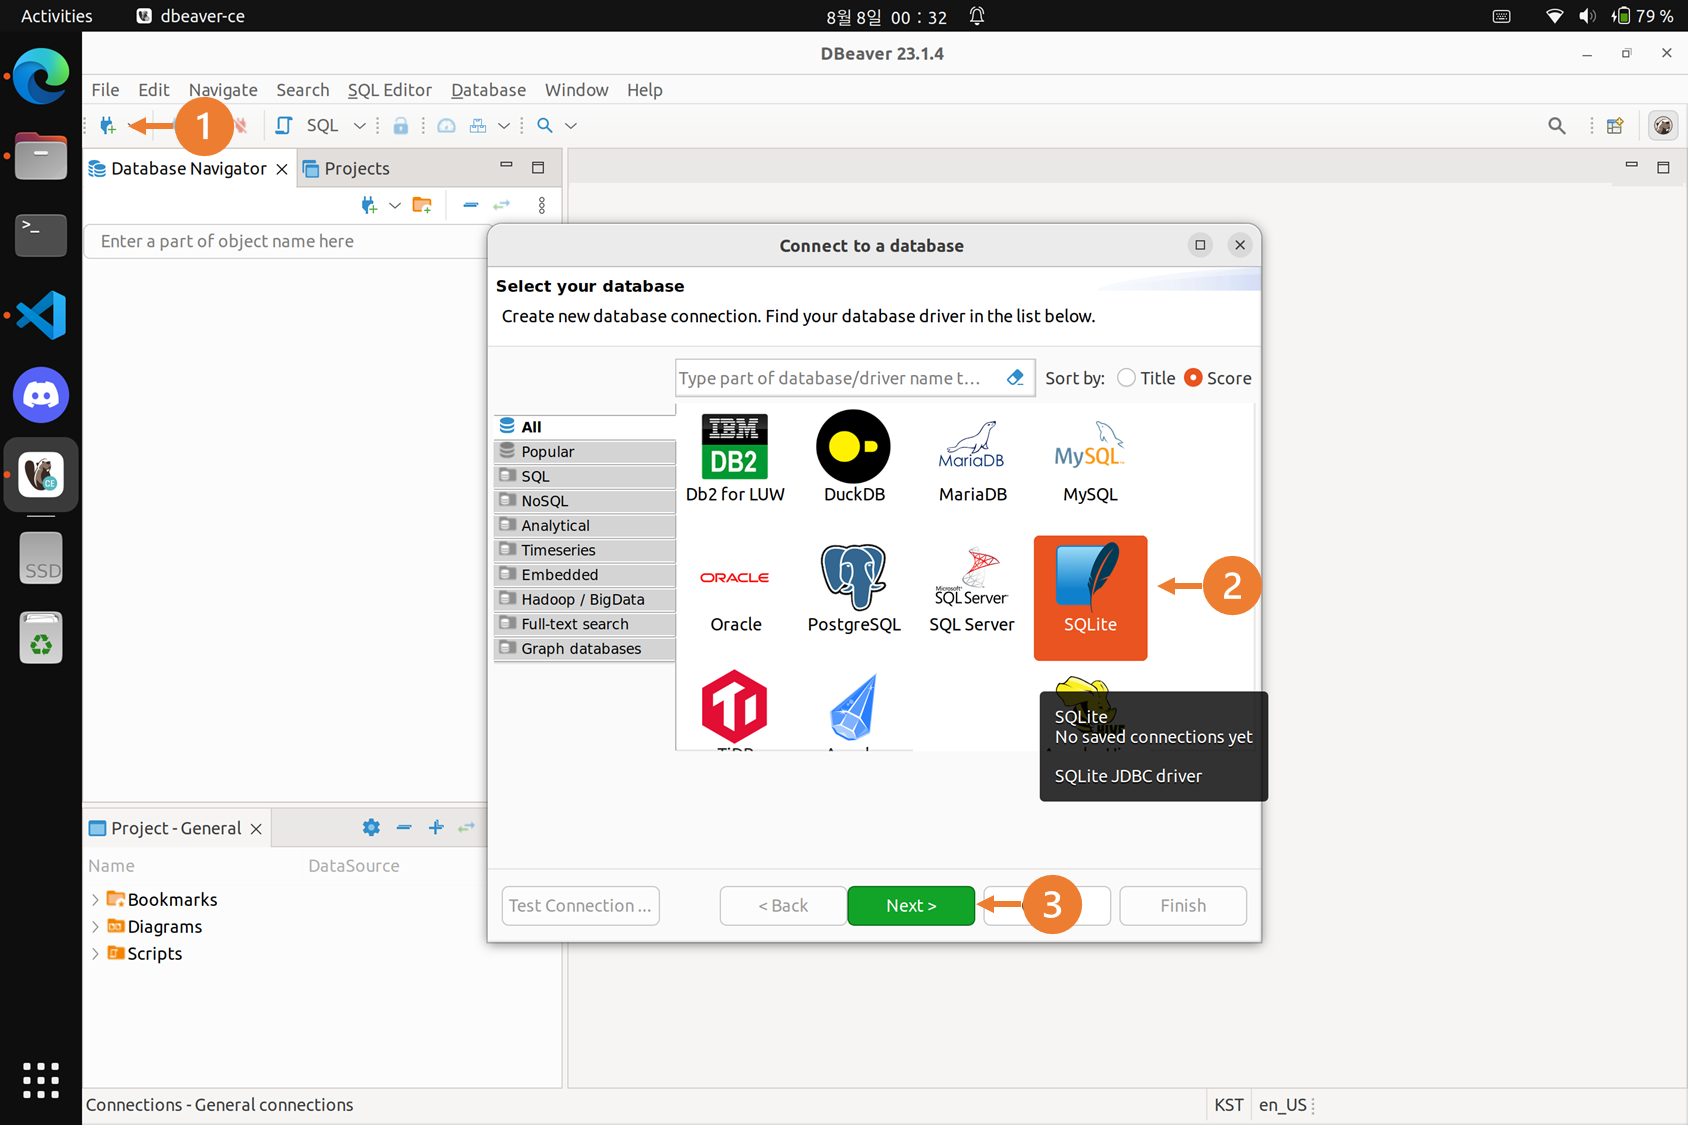Viewport: 1688px width, 1125px height.
Task: Click the toolbar search magnifier icon
Action: [545, 125]
